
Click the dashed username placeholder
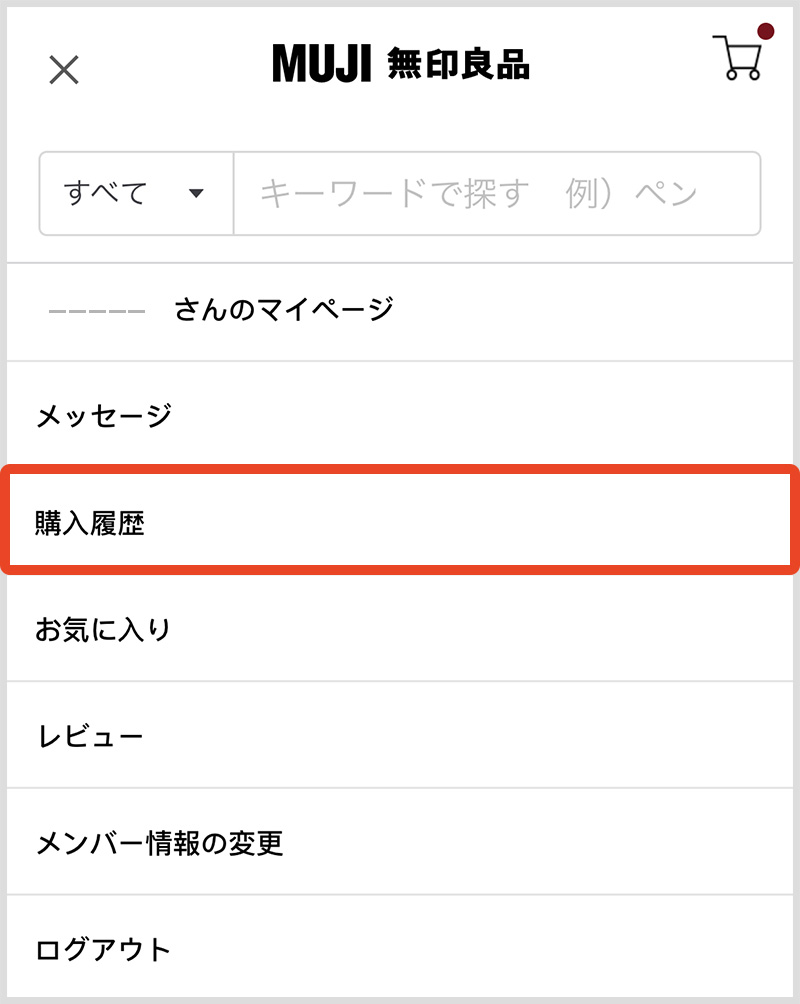97,311
